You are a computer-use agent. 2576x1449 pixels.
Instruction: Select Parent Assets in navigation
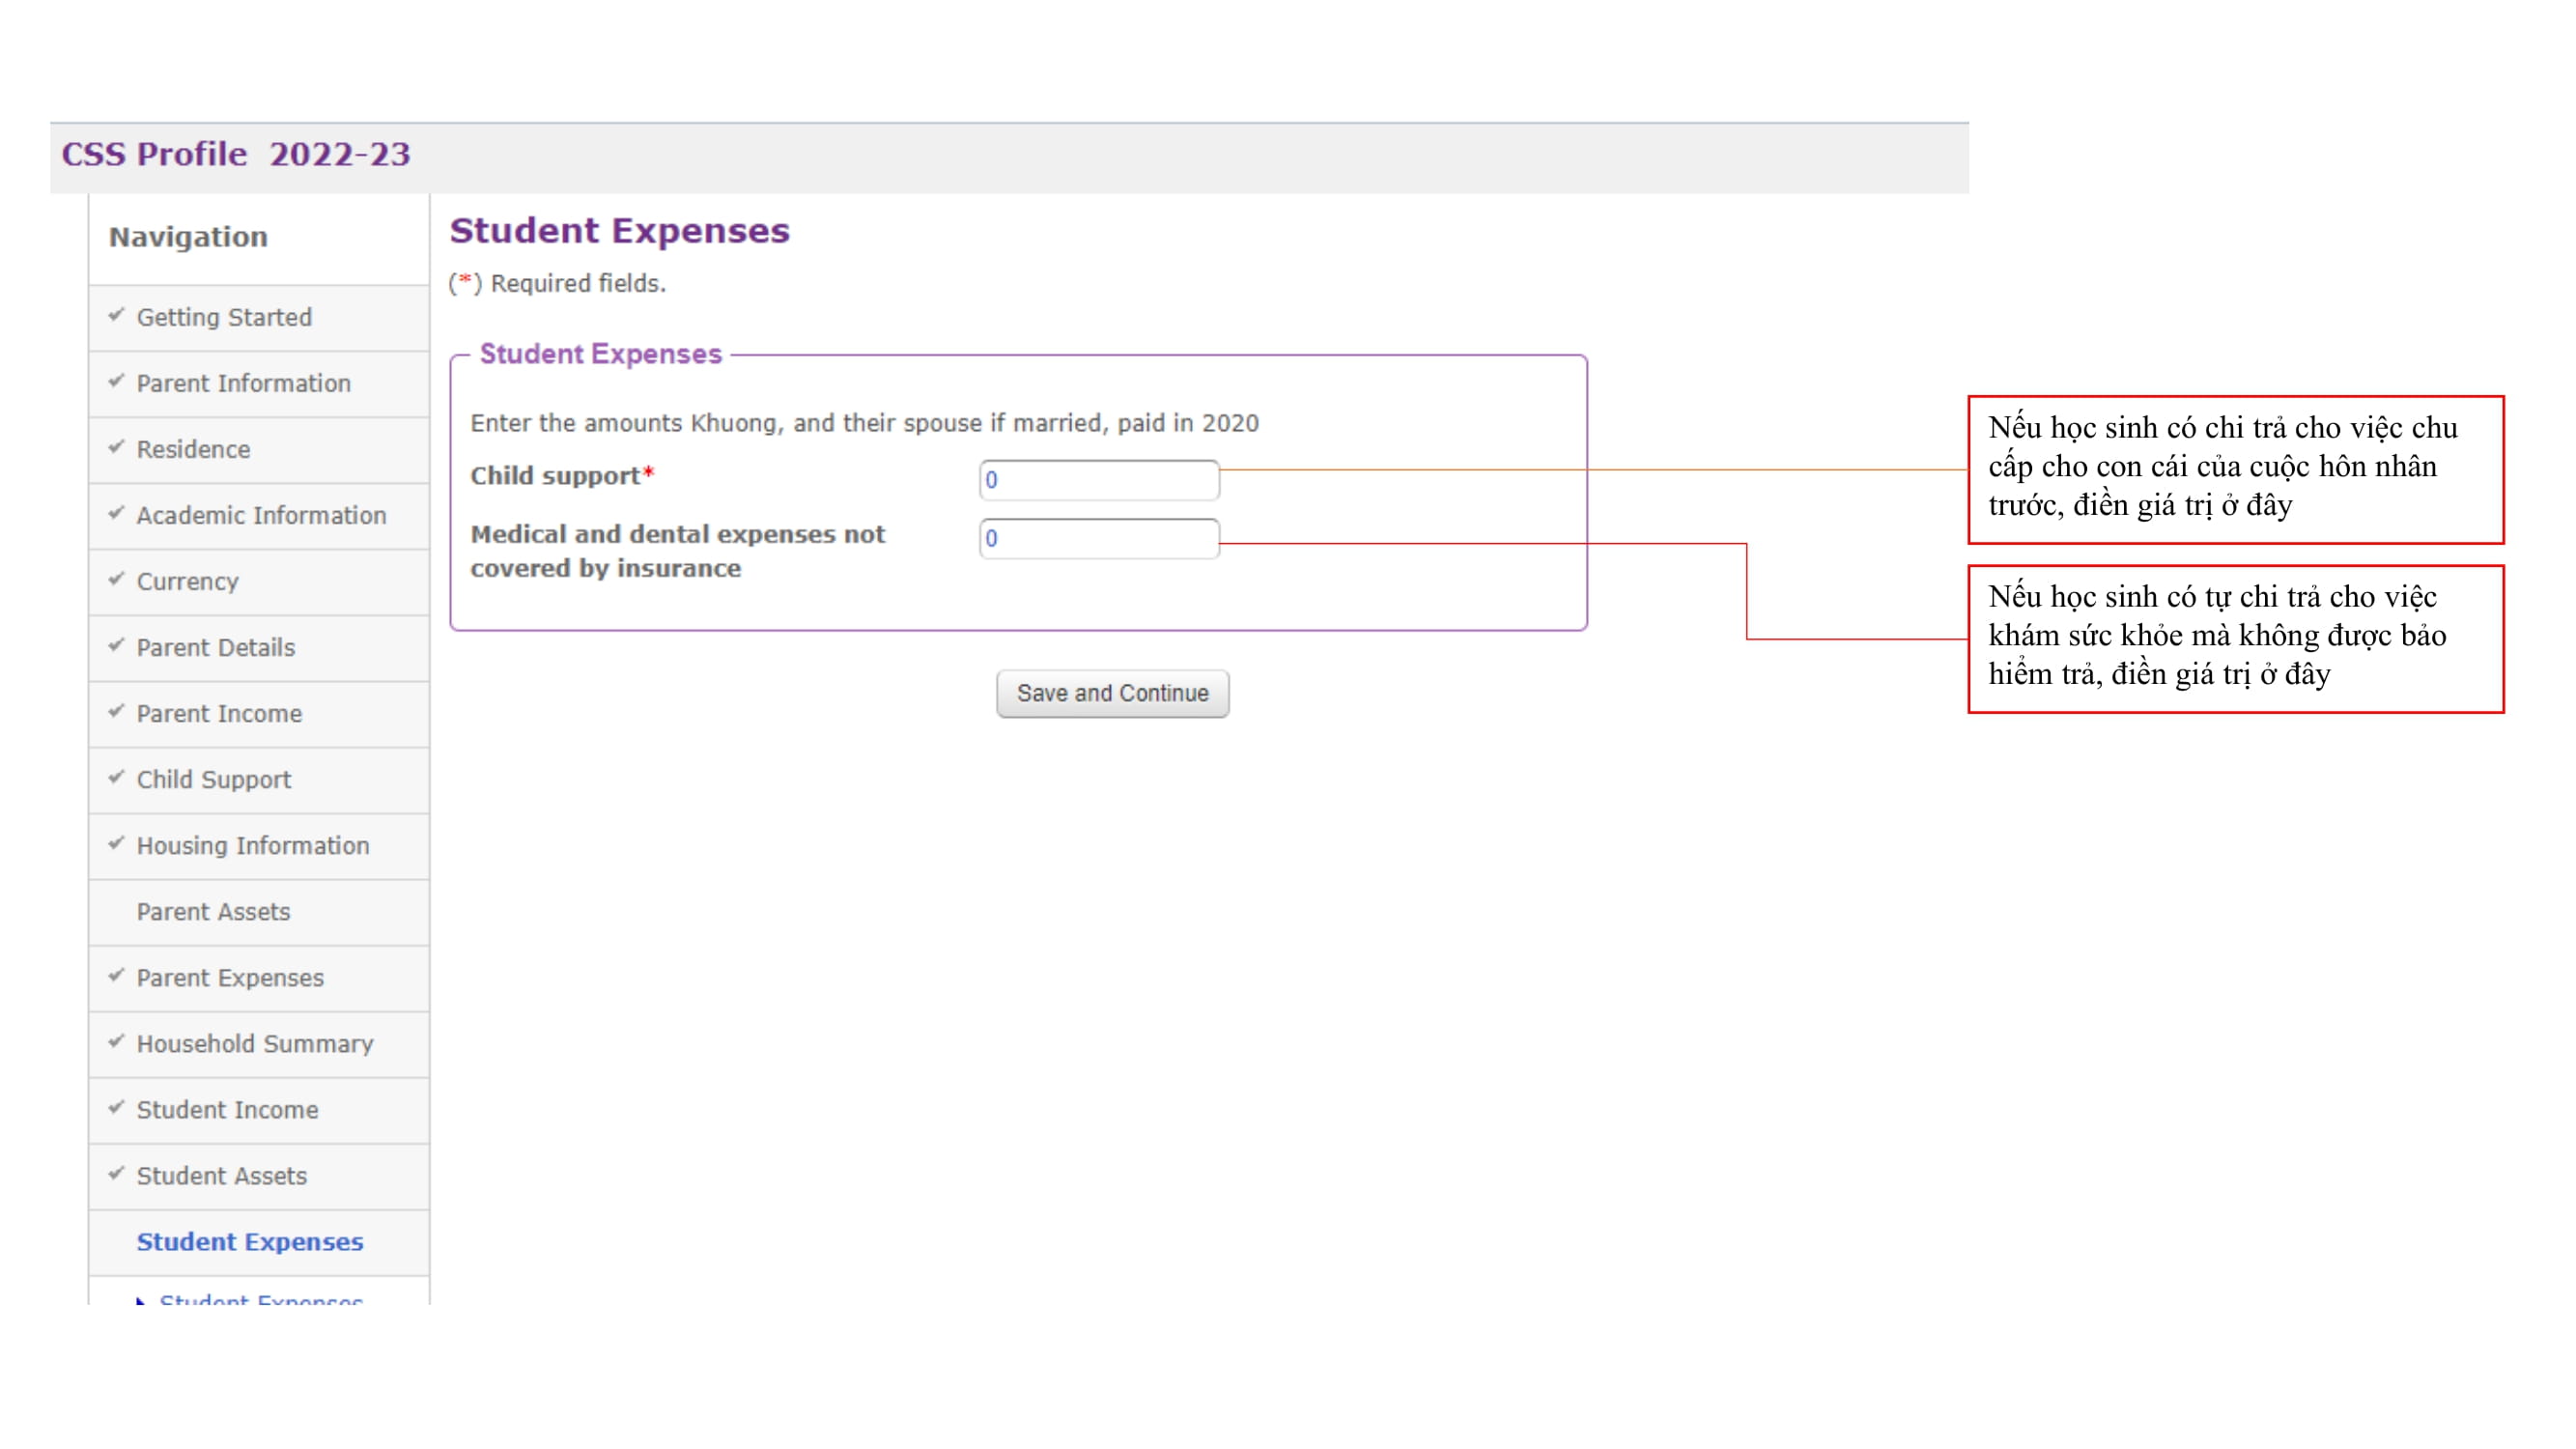(213, 911)
